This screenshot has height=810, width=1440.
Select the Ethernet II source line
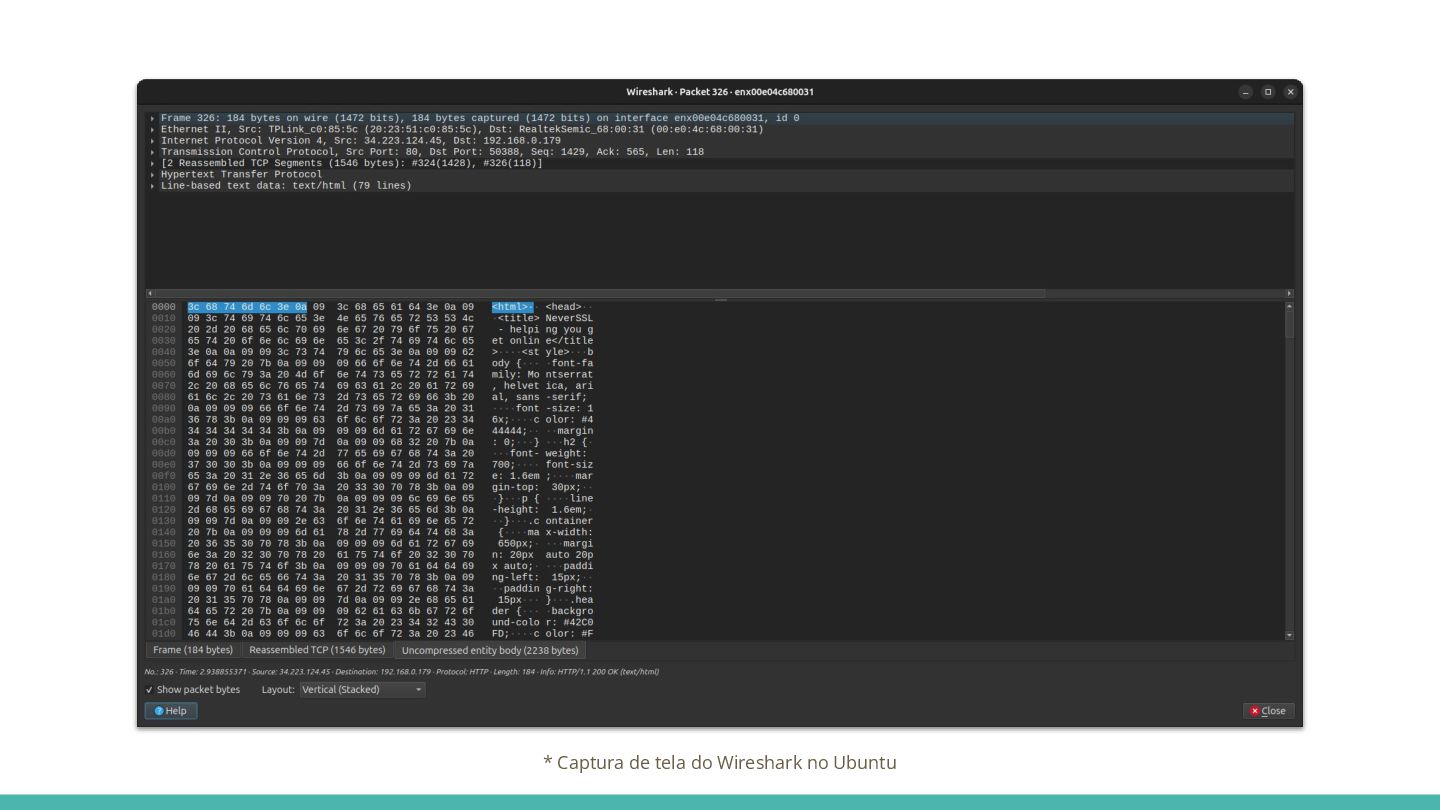[x=462, y=129]
